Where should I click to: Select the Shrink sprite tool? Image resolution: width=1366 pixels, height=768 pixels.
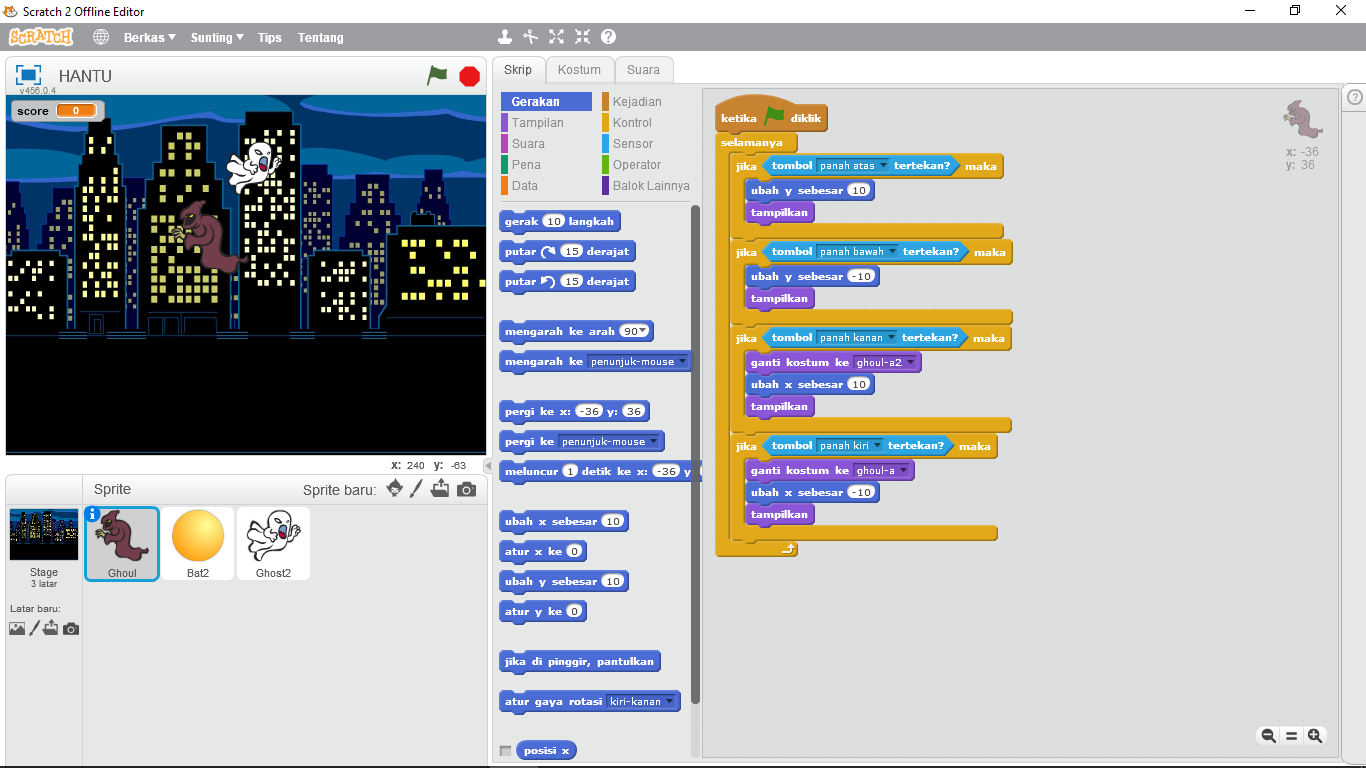coord(582,36)
